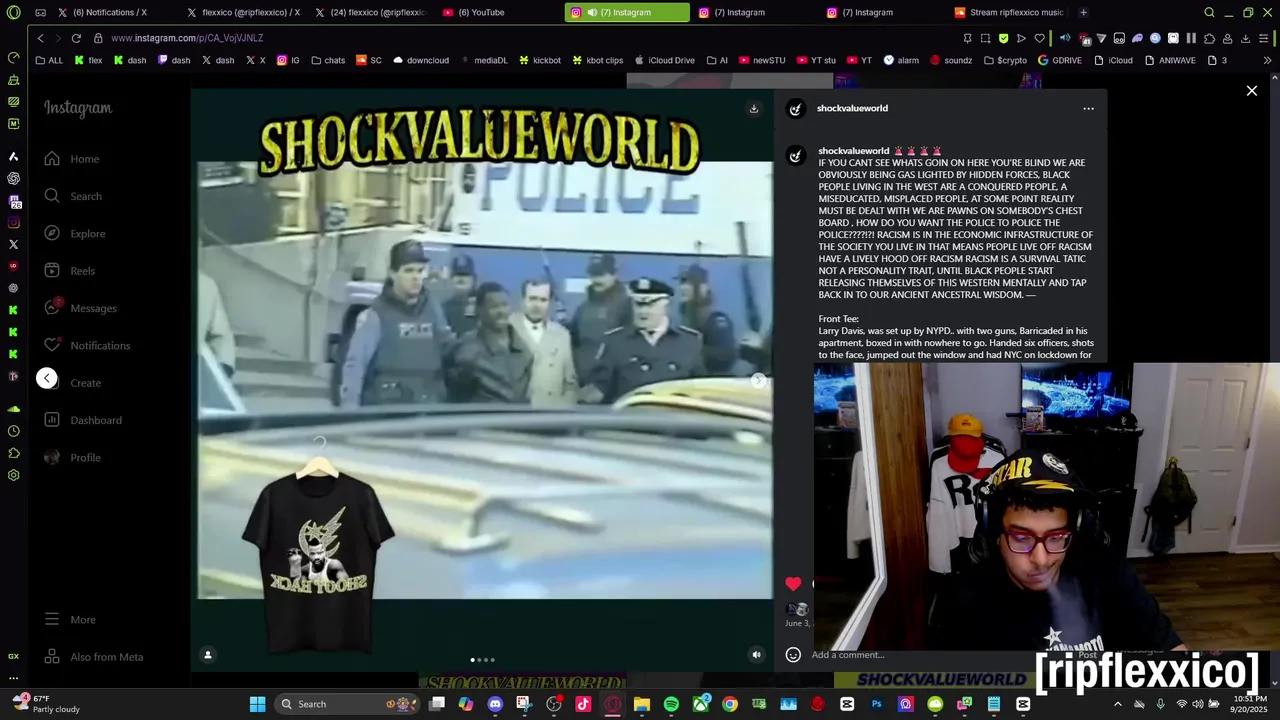
Task: Open Messages in Instagram sidebar
Action: 80,308
